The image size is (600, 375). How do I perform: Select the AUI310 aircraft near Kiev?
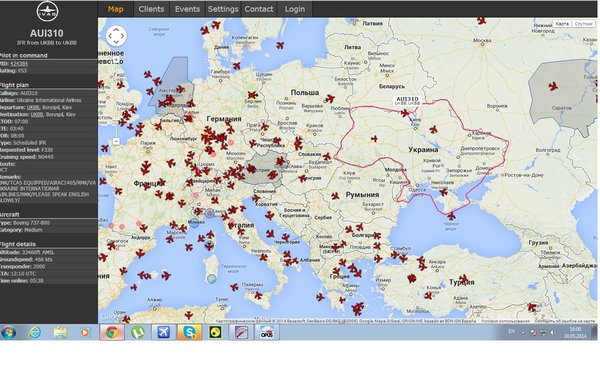click(x=405, y=113)
